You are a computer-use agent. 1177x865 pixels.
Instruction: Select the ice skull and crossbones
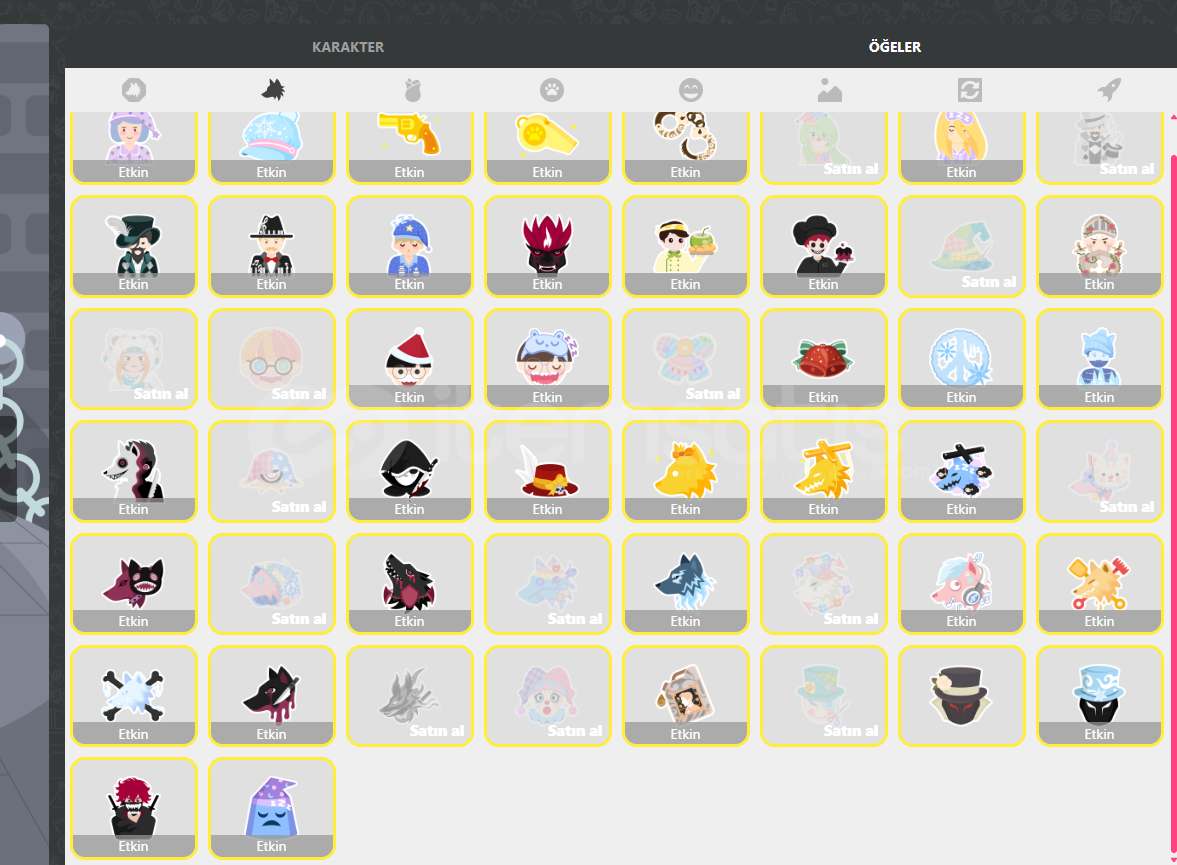(134, 695)
